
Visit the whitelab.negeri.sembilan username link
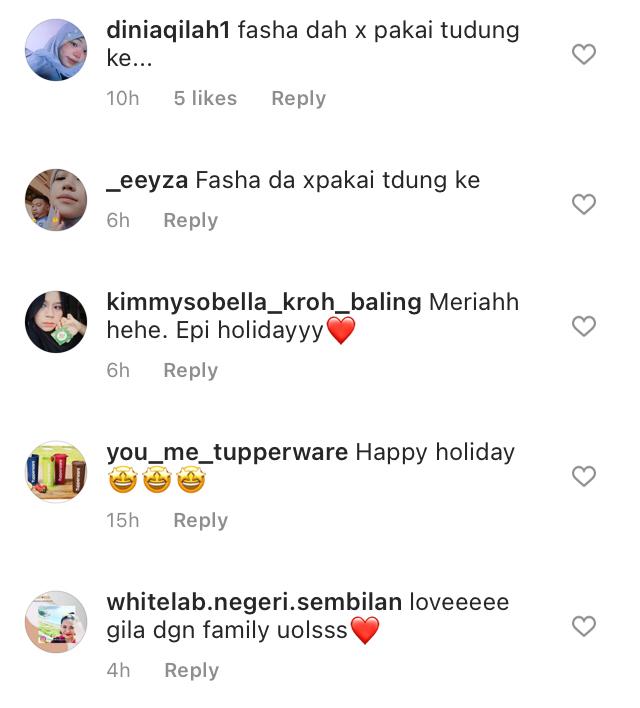(254, 603)
